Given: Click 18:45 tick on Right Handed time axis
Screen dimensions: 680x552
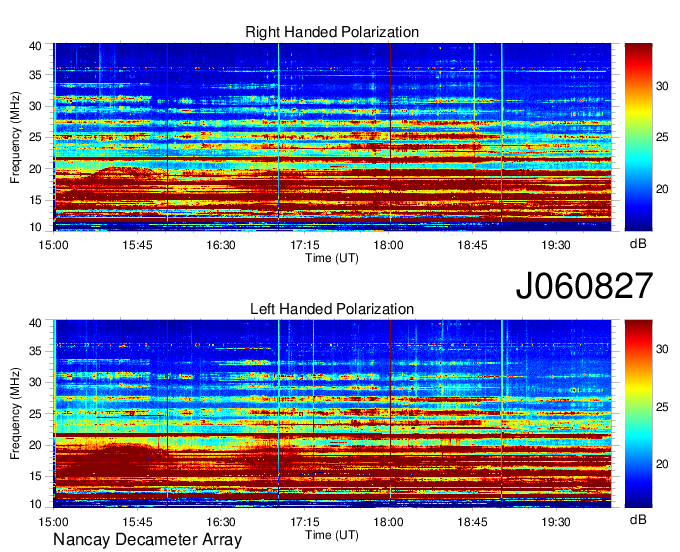Looking at the screenshot, I should tap(472, 245).
